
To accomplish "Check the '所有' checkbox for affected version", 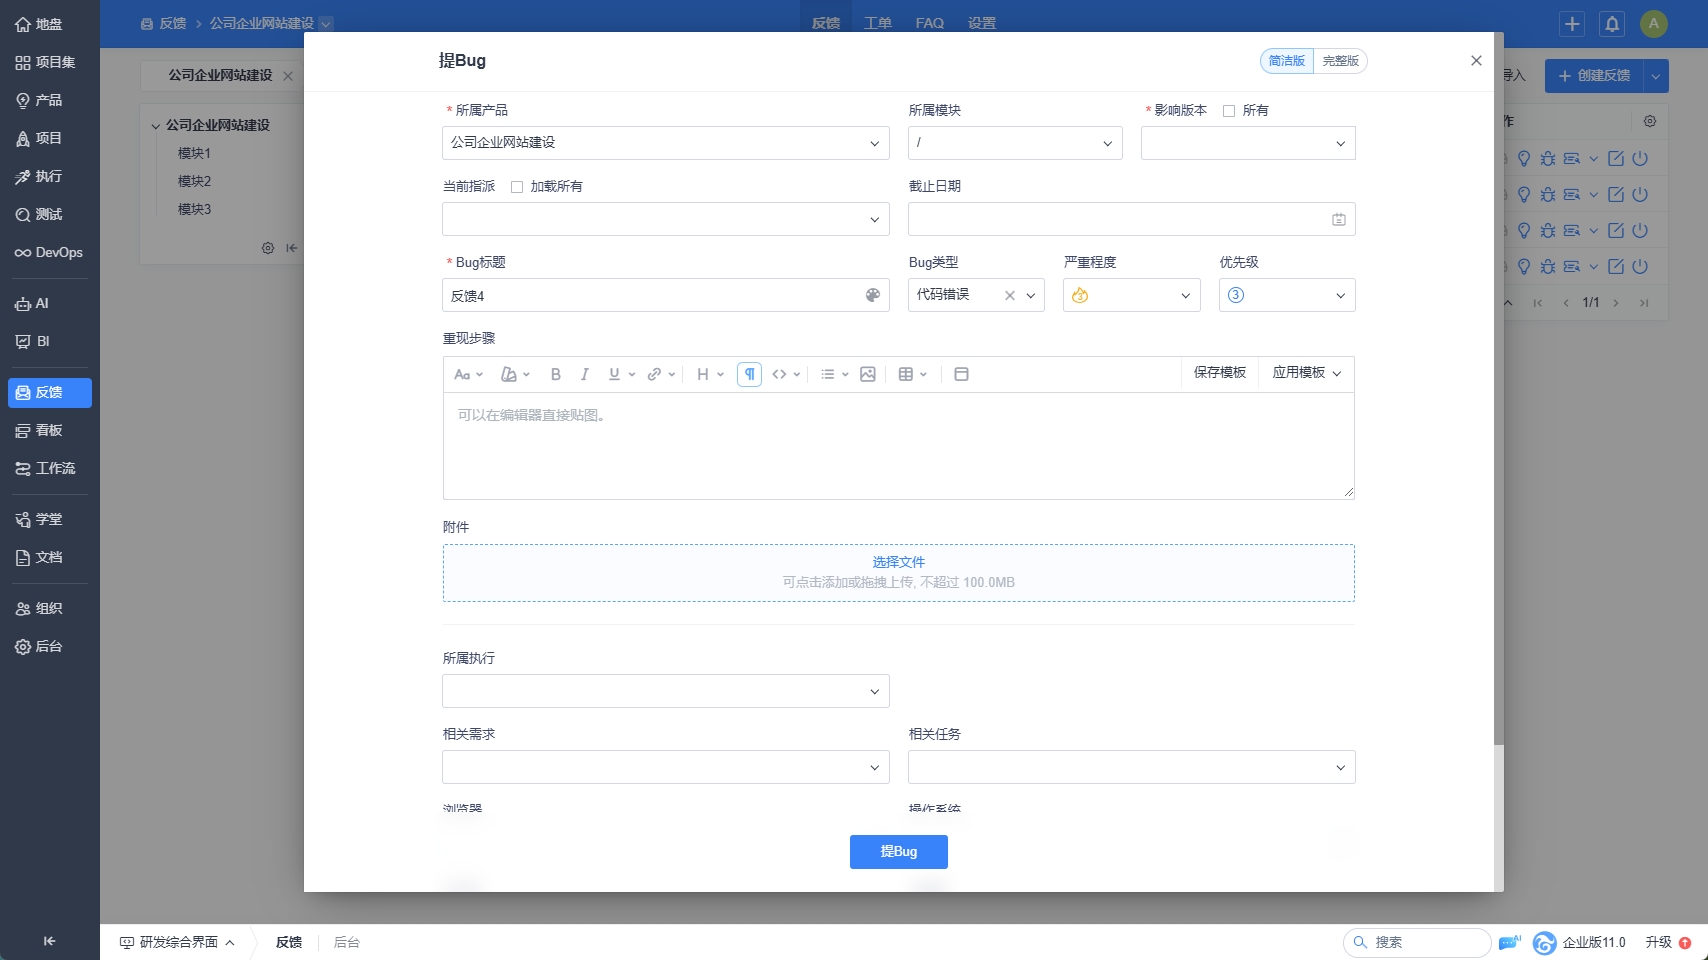I will click(1229, 111).
